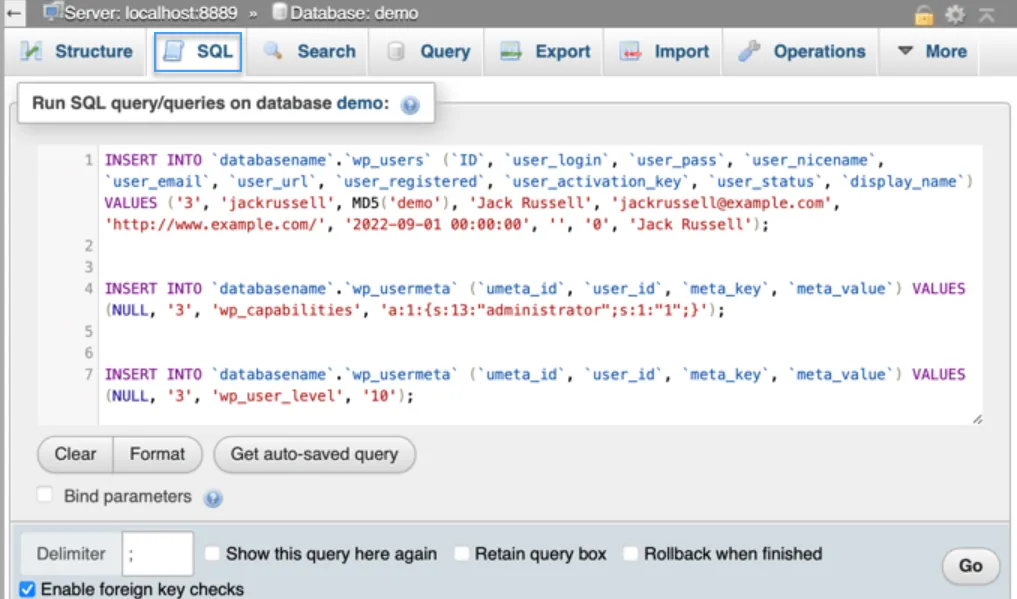This screenshot has height=599, width=1017.
Task: Uncheck Enable foreign key checks
Action: tap(27, 589)
